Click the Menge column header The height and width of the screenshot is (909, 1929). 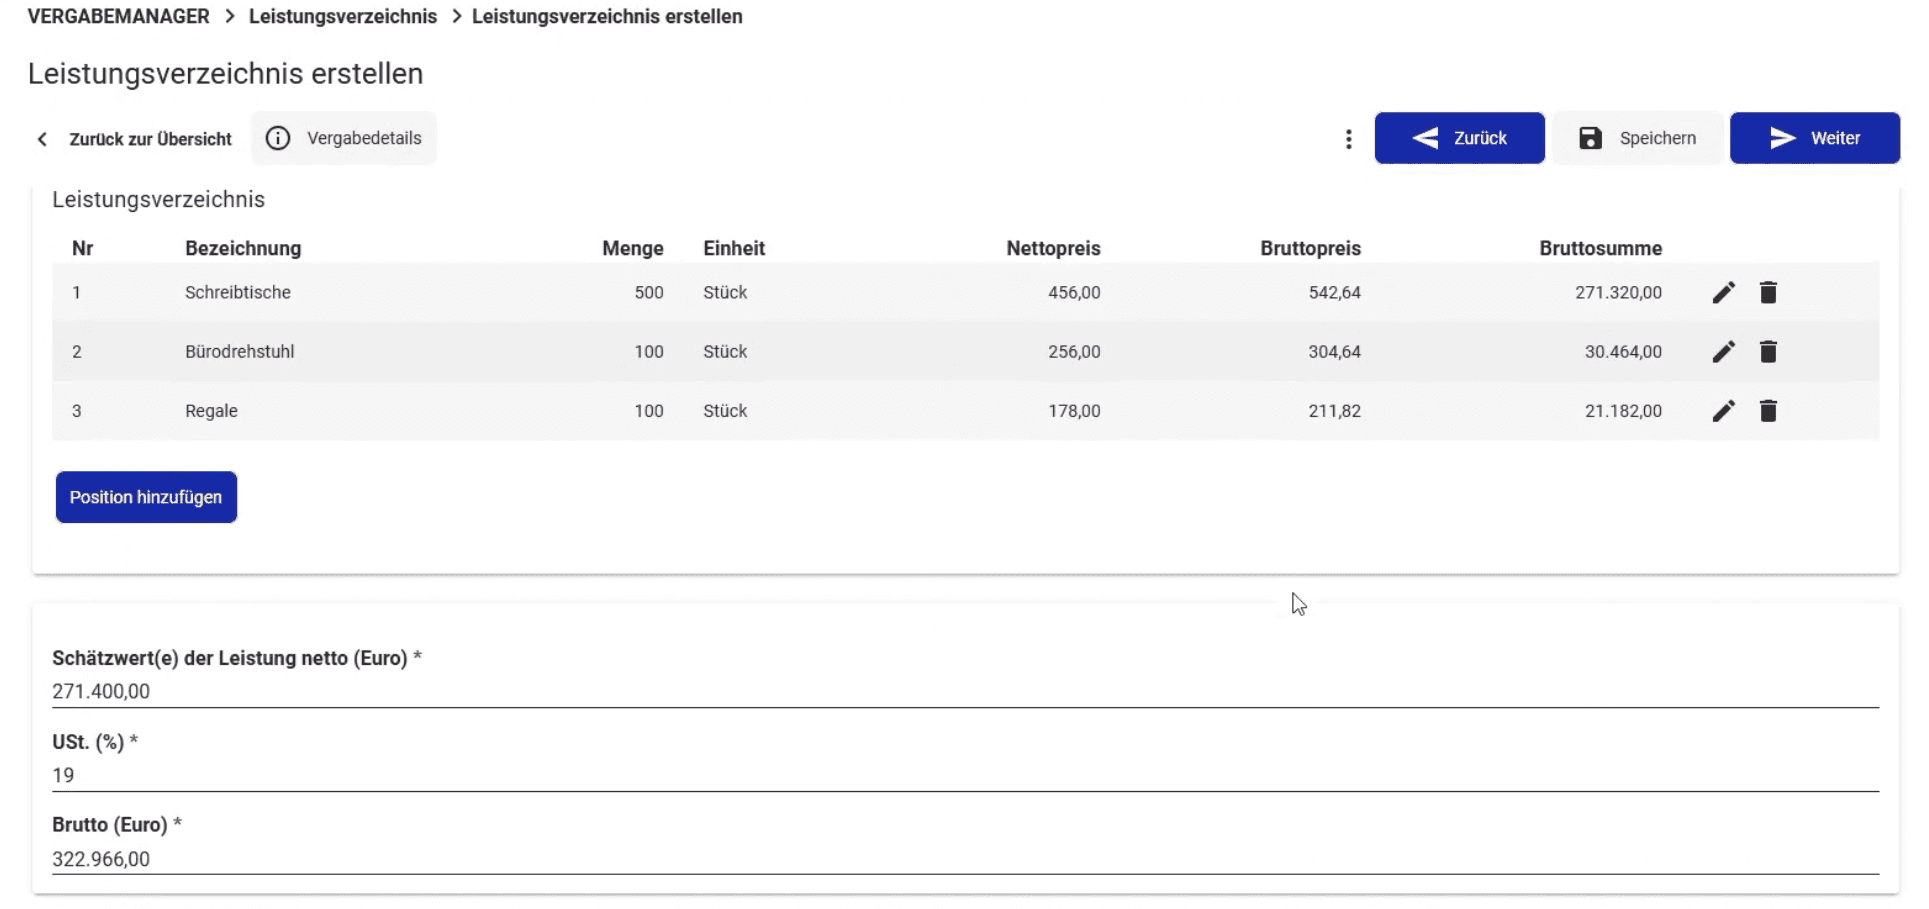tap(633, 248)
